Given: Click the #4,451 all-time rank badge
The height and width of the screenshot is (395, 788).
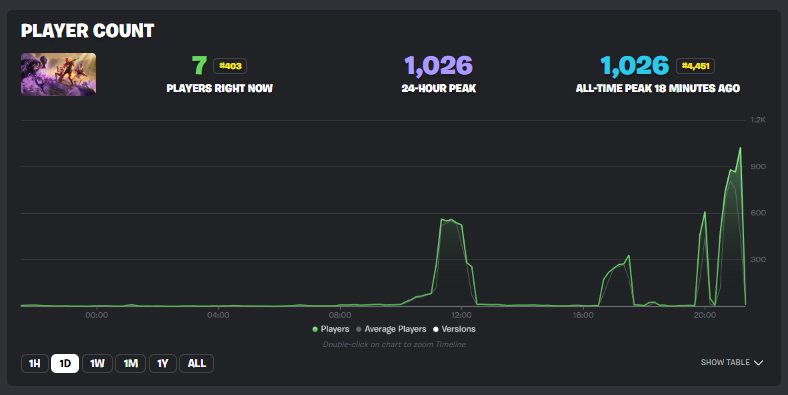Looking at the screenshot, I should pos(696,66).
